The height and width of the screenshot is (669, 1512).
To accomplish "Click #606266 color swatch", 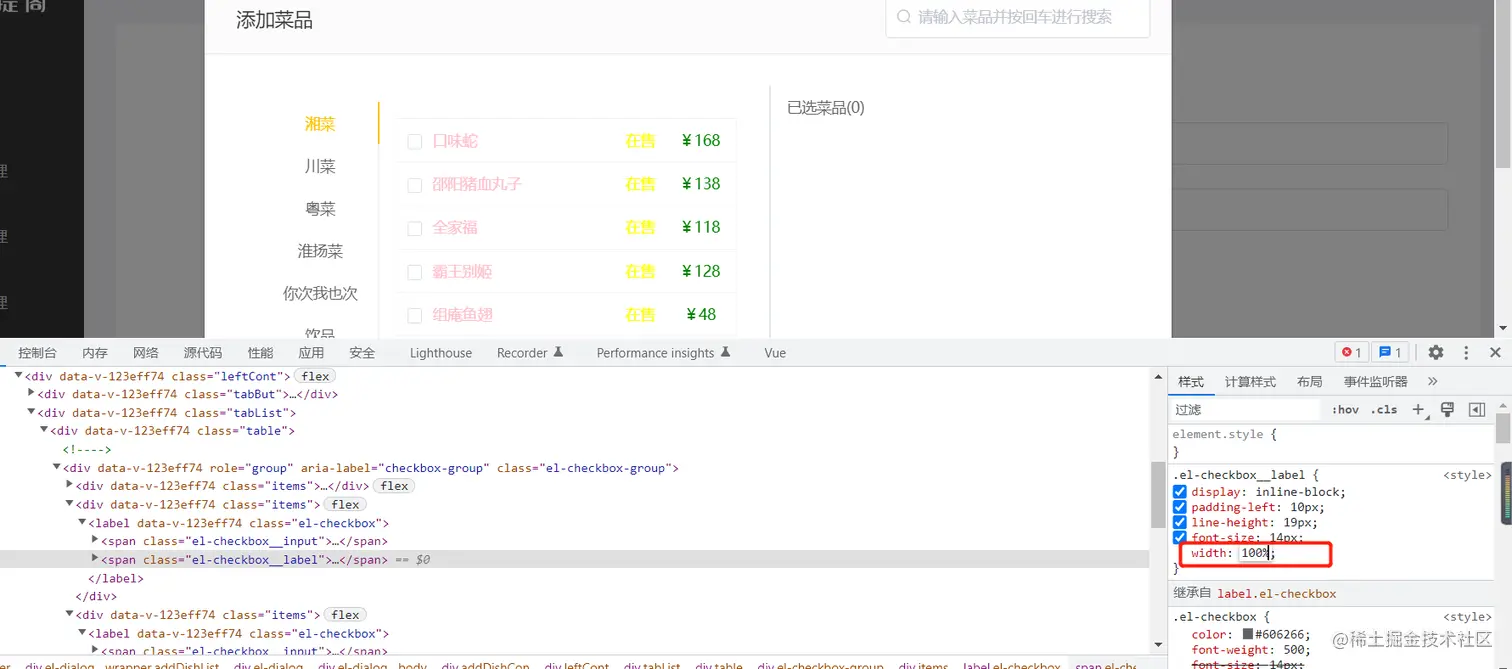I will [x=1248, y=634].
